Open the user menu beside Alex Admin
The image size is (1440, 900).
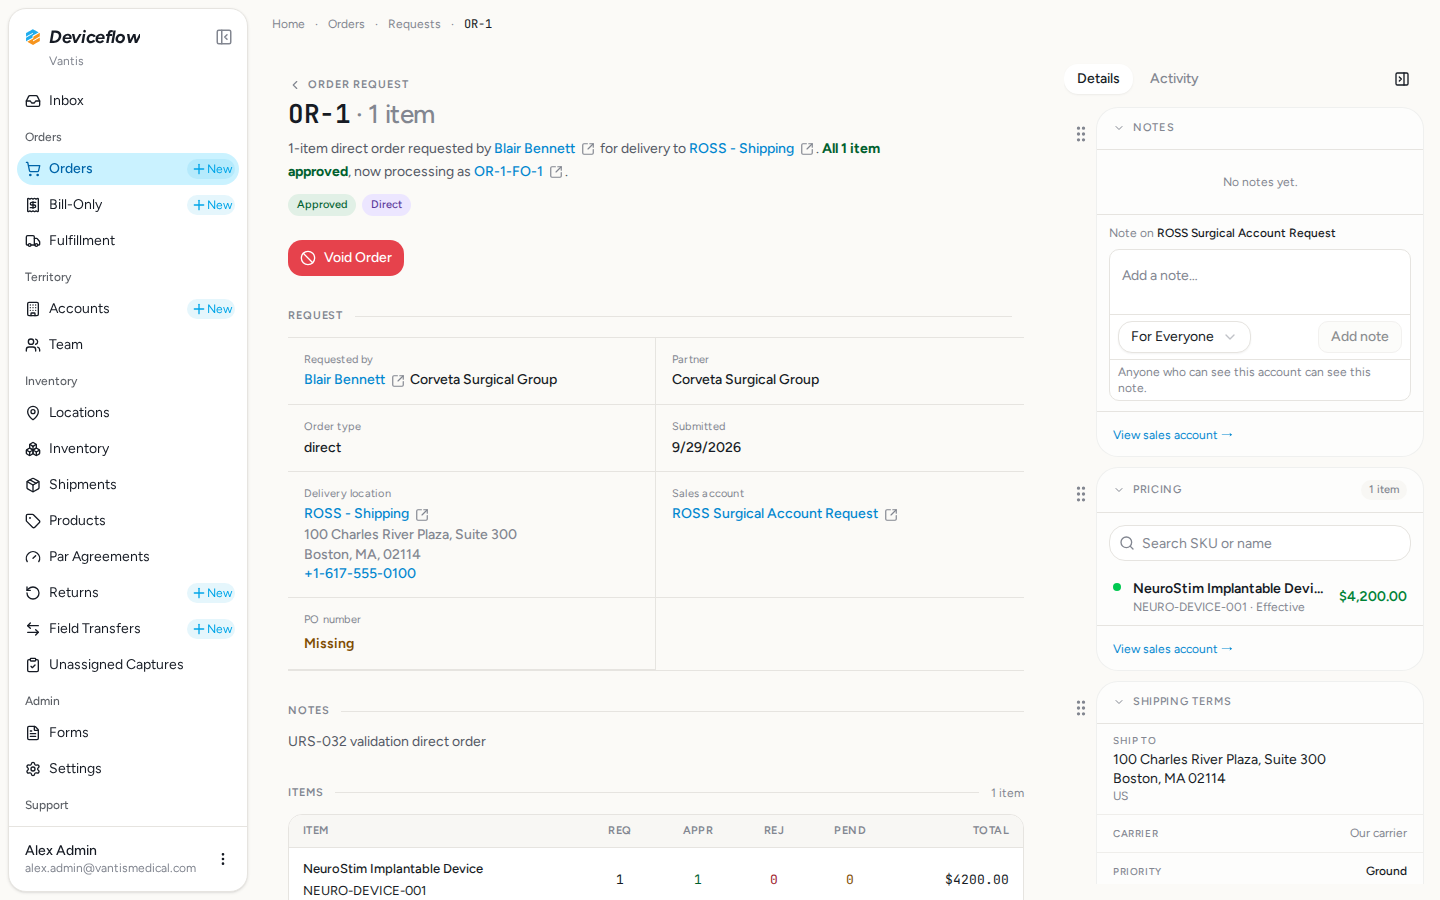[223, 859]
